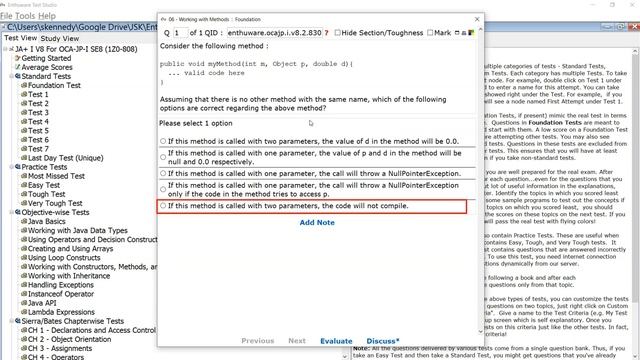Select Creating and Using Arrays node

tap(70, 249)
